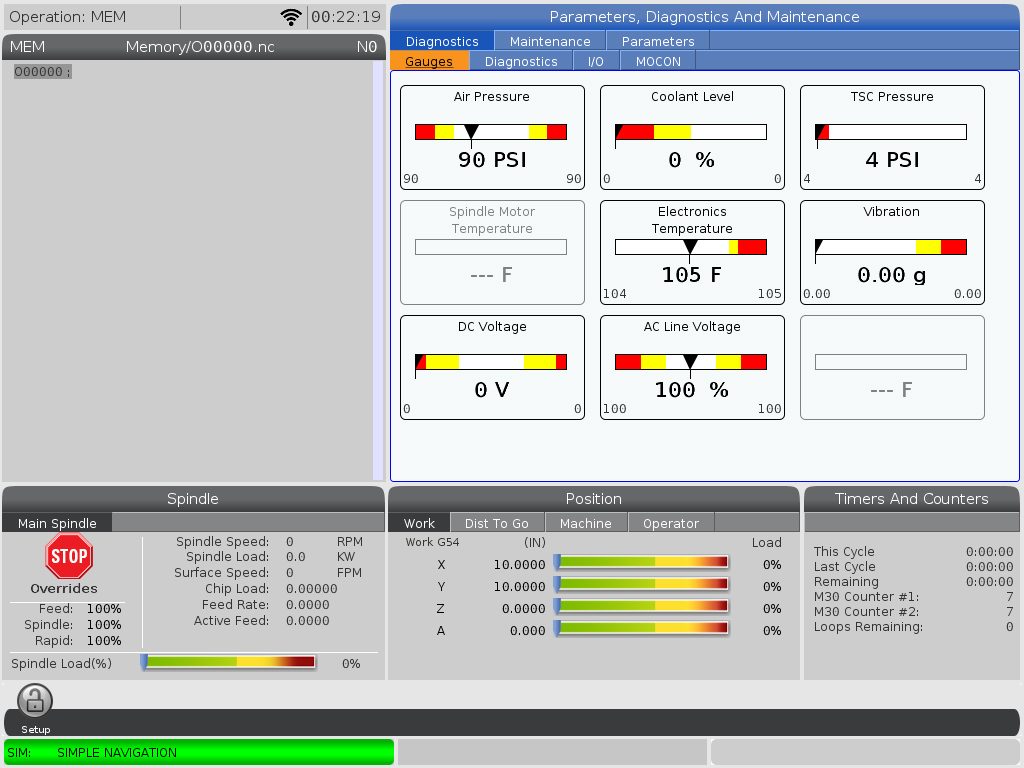
Task: Click the program editor vertical scrollbar
Action: click(x=378, y=270)
